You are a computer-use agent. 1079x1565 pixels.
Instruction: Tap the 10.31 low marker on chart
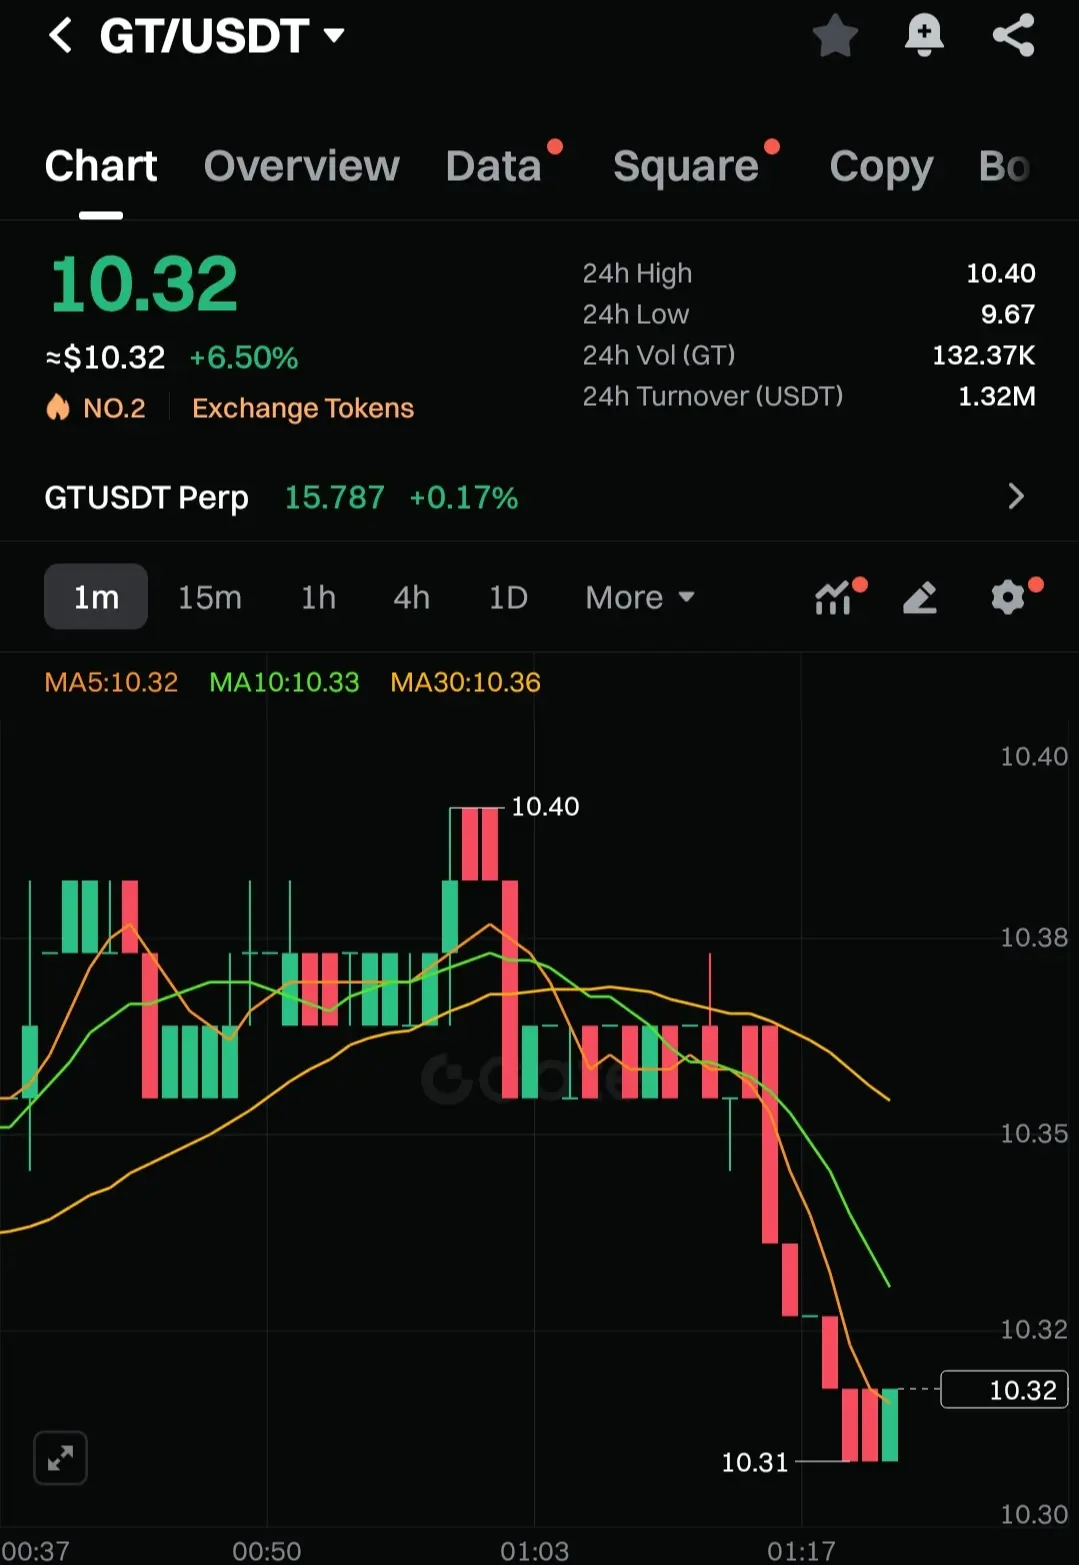(x=755, y=1462)
